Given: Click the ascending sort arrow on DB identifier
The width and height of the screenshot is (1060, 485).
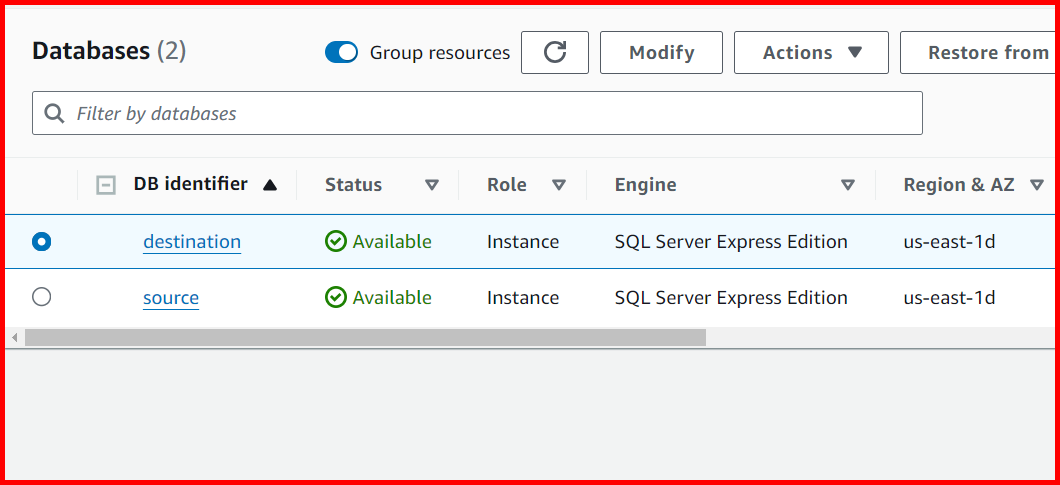Looking at the screenshot, I should (x=270, y=185).
